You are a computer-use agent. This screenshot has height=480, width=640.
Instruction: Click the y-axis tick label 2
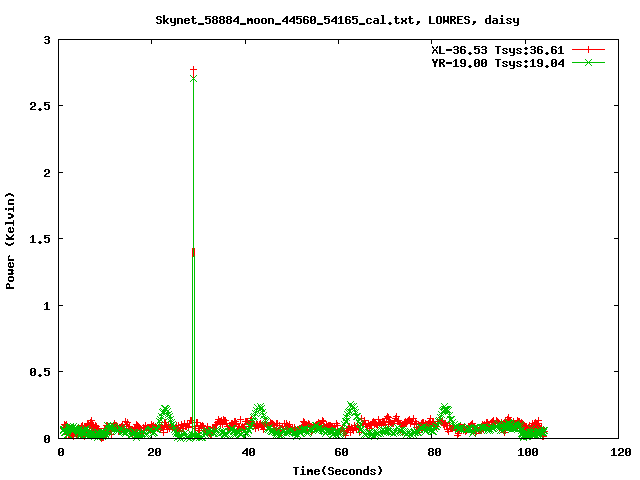point(47,173)
